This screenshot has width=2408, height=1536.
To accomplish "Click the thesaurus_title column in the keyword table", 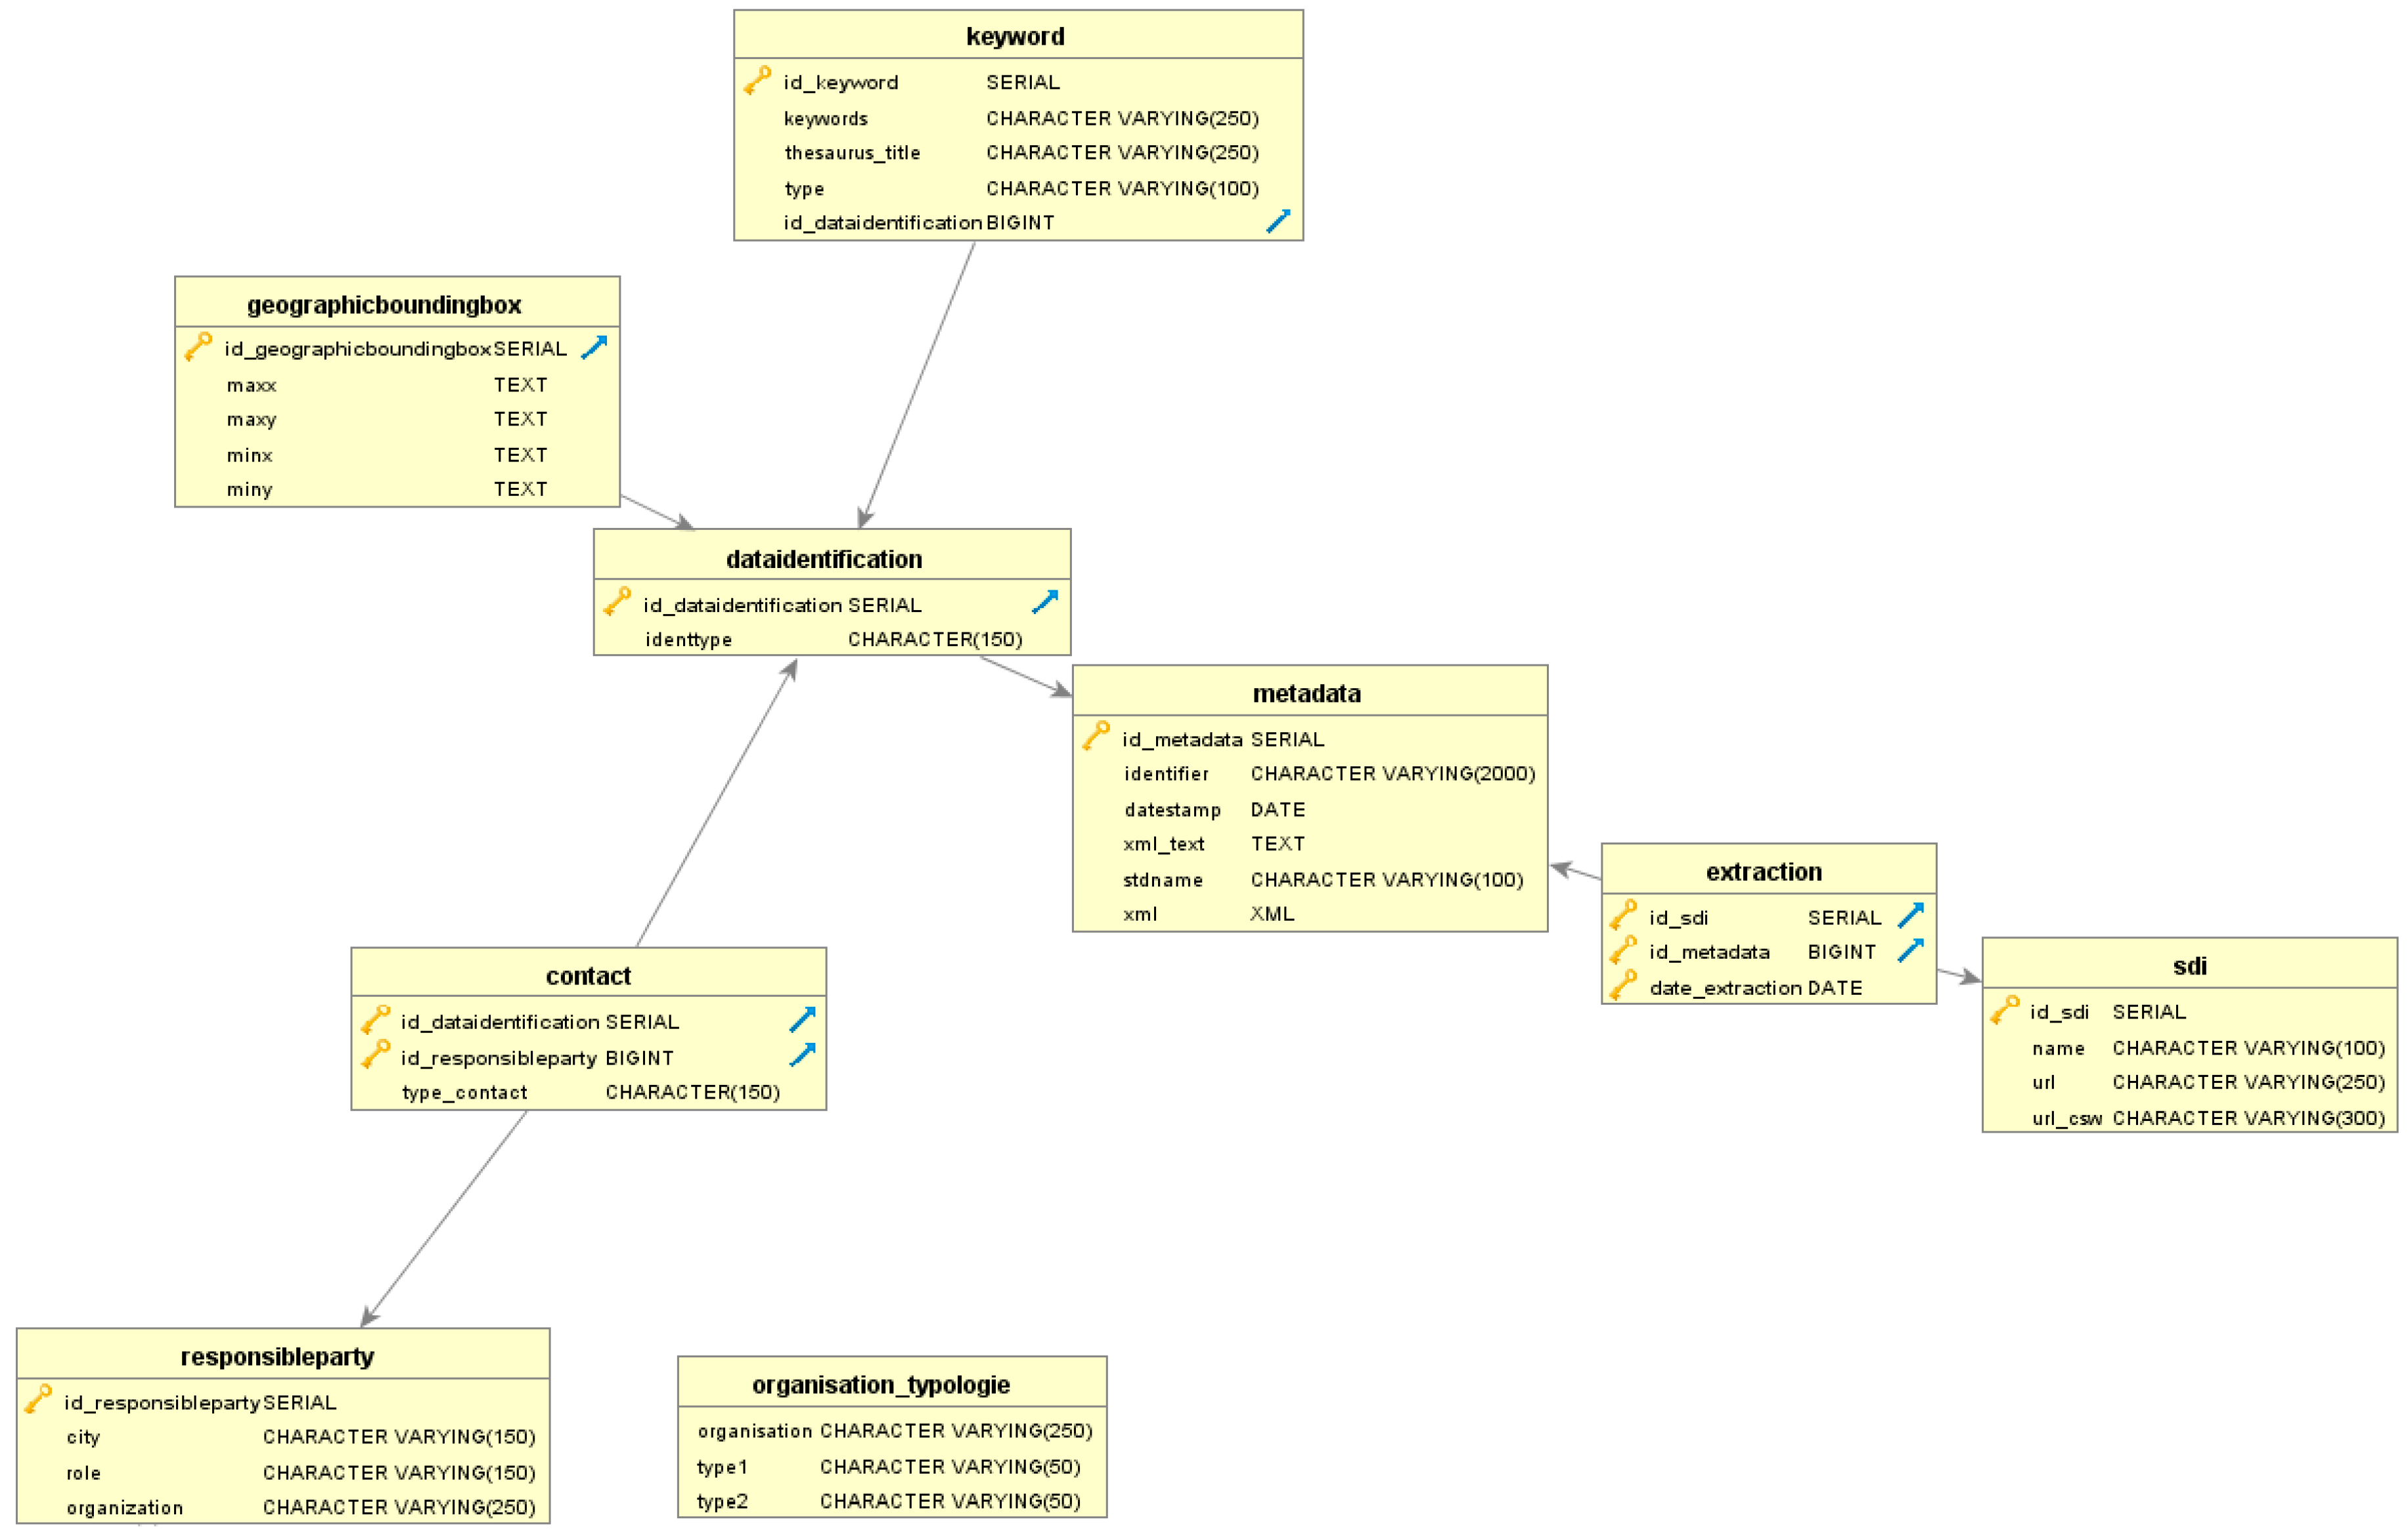I will pyautogui.click(x=852, y=153).
